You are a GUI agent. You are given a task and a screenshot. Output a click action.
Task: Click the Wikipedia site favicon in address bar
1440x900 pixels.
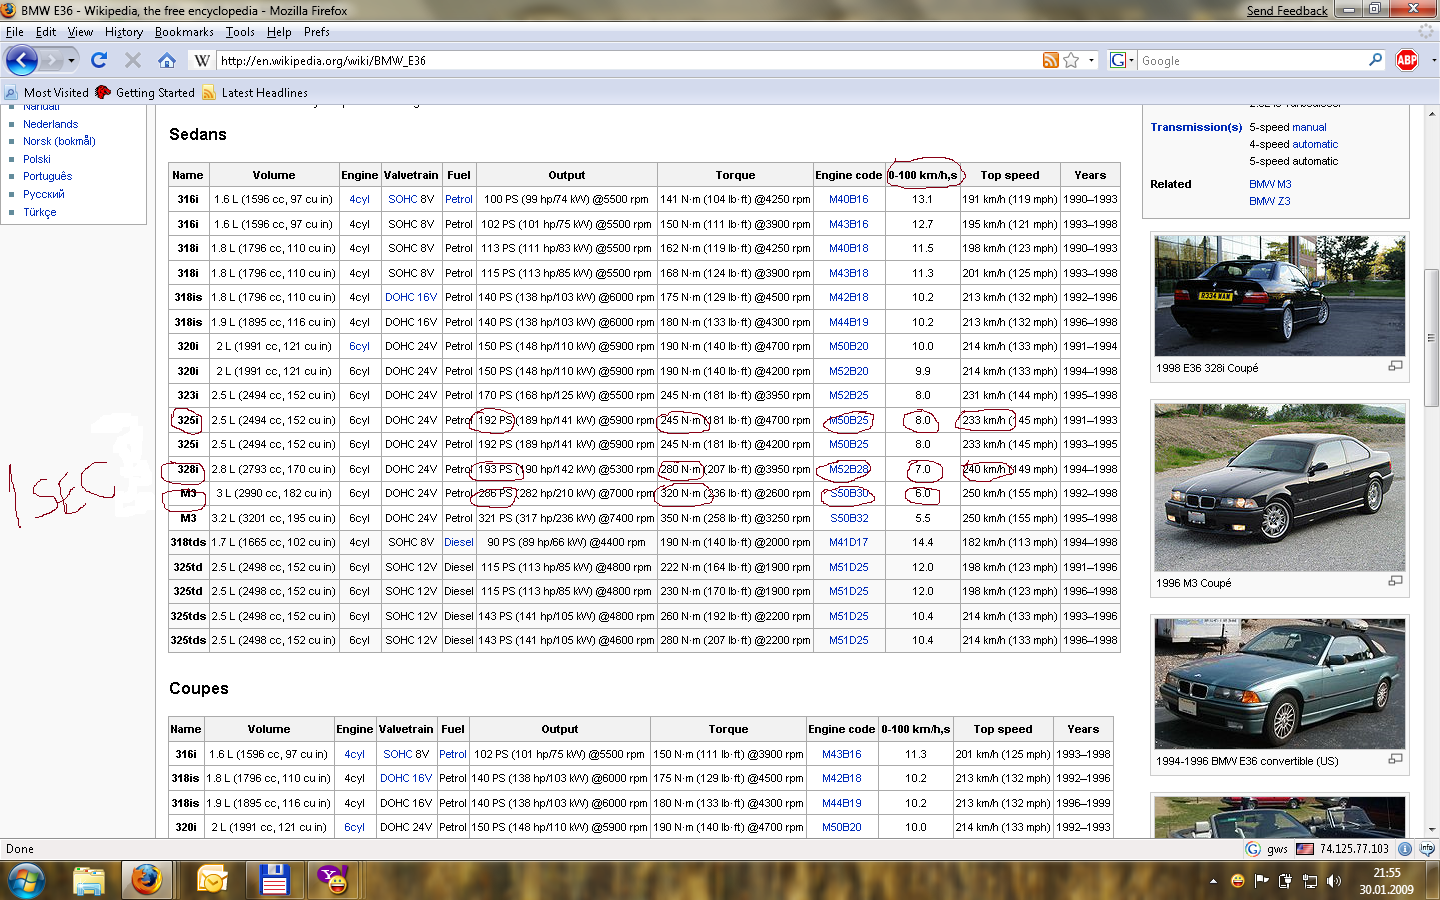202,60
